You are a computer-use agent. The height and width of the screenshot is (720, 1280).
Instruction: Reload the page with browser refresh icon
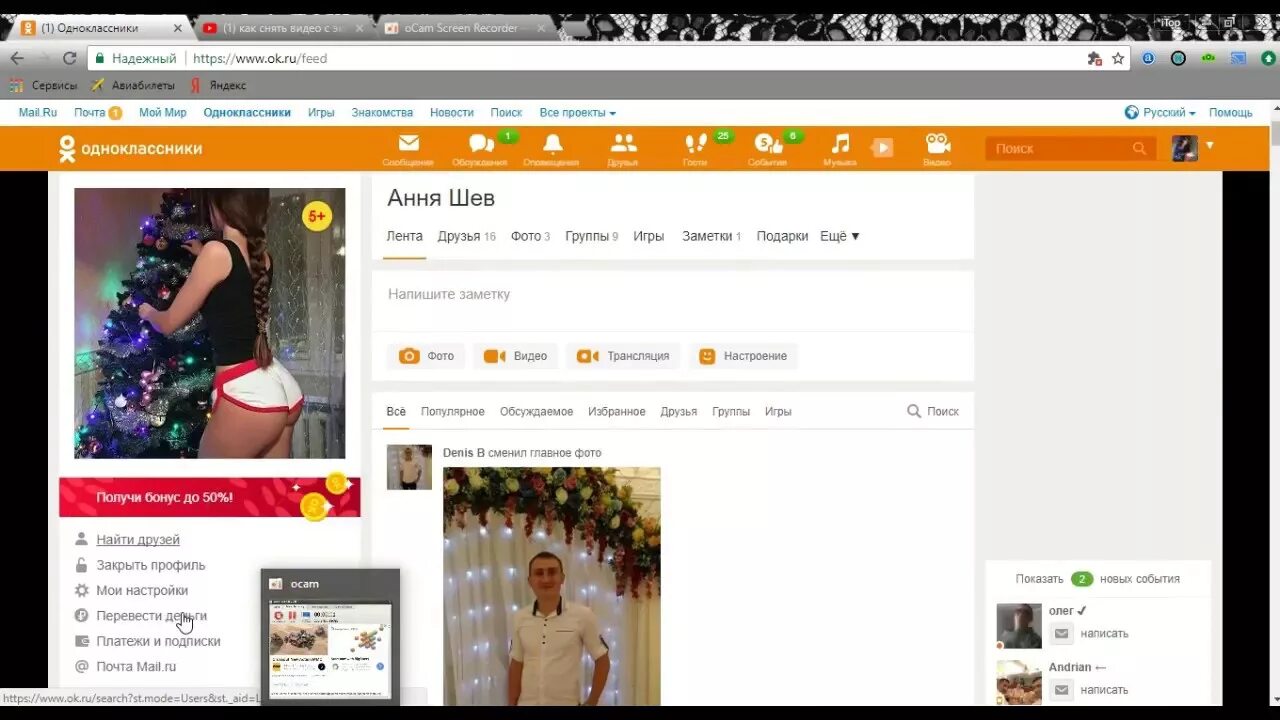(x=69, y=58)
